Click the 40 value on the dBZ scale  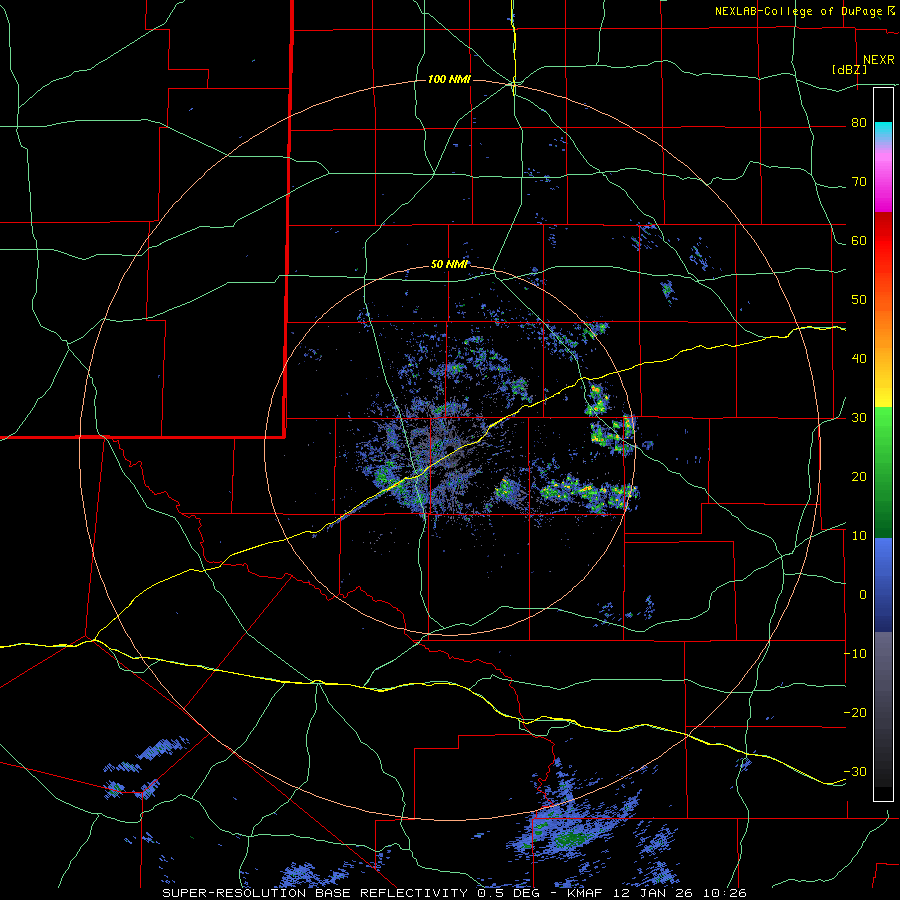coord(859,359)
